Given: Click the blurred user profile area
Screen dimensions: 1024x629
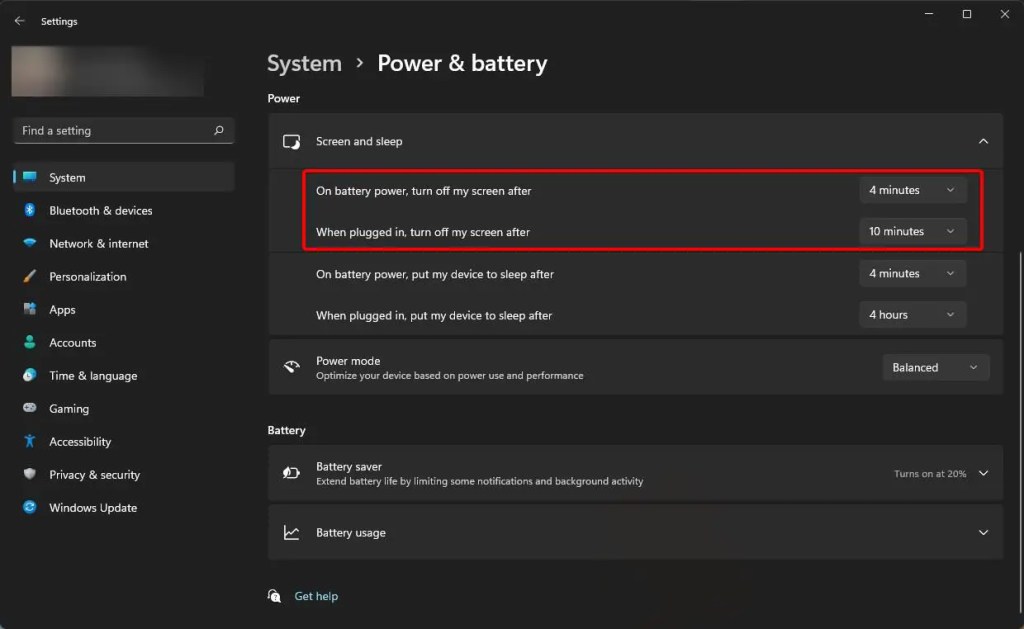Looking at the screenshot, I should [x=108, y=71].
